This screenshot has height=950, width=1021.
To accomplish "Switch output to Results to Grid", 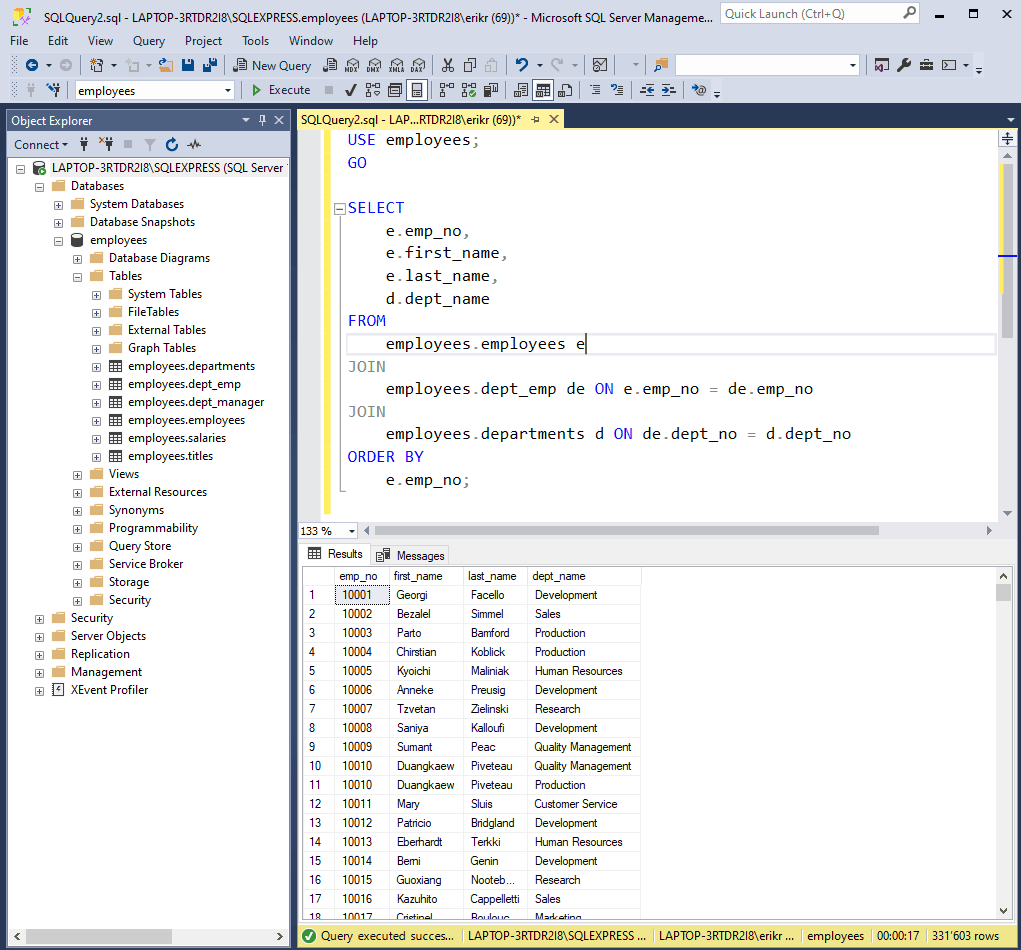I will [x=543, y=90].
